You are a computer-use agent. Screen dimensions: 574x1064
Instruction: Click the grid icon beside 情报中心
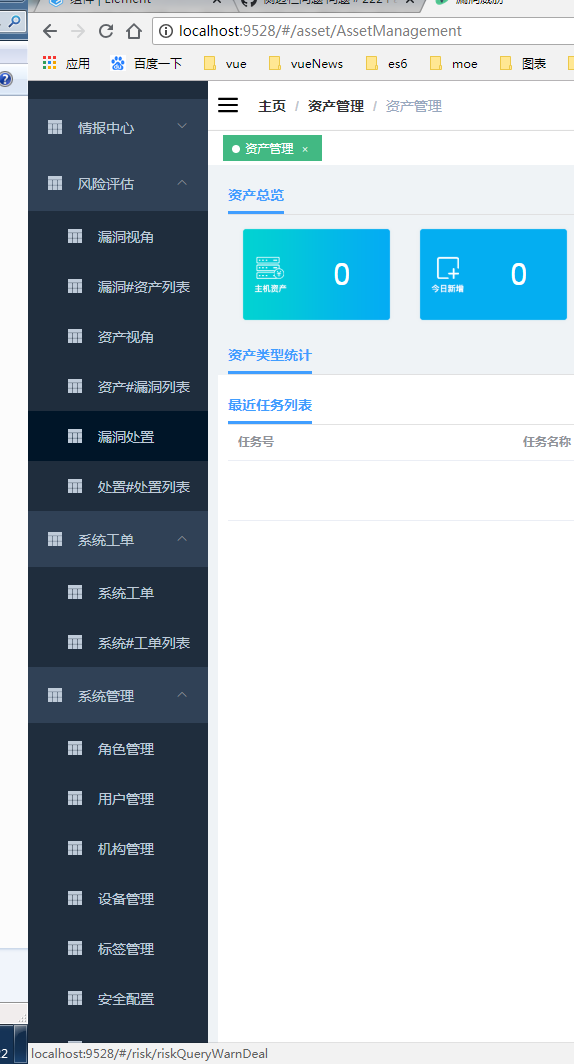pyautogui.click(x=55, y=128)
